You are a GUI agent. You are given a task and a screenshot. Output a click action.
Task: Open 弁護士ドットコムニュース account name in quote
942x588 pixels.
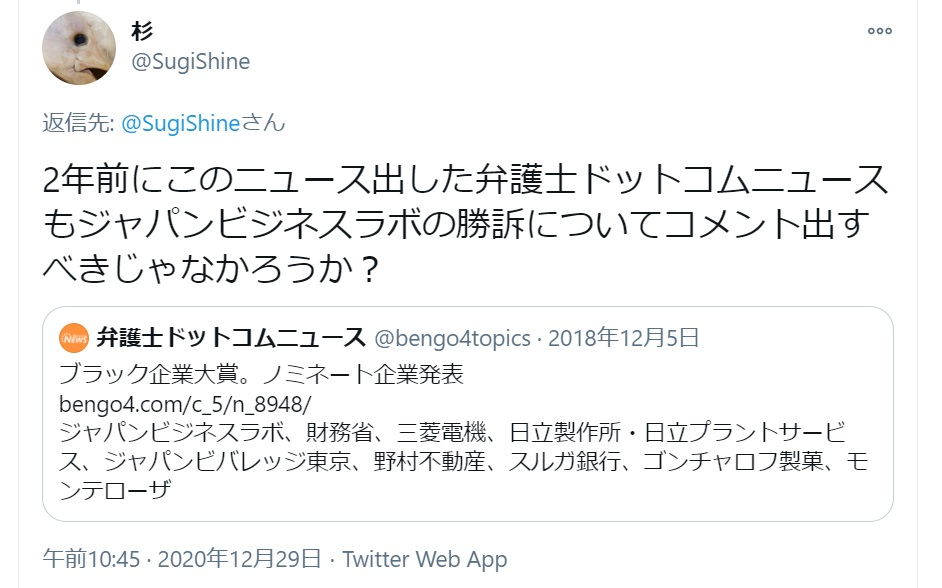pyautogui.click(x=231, y=338)
